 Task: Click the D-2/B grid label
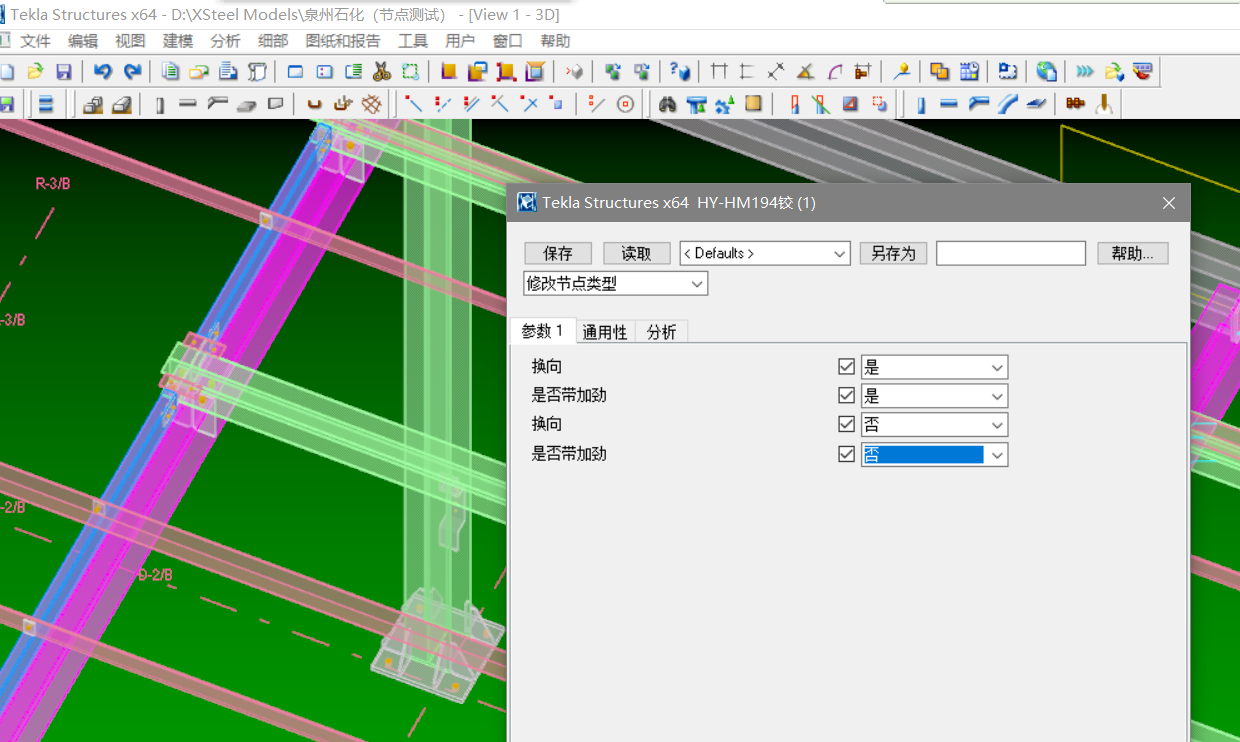click(155, 575)
